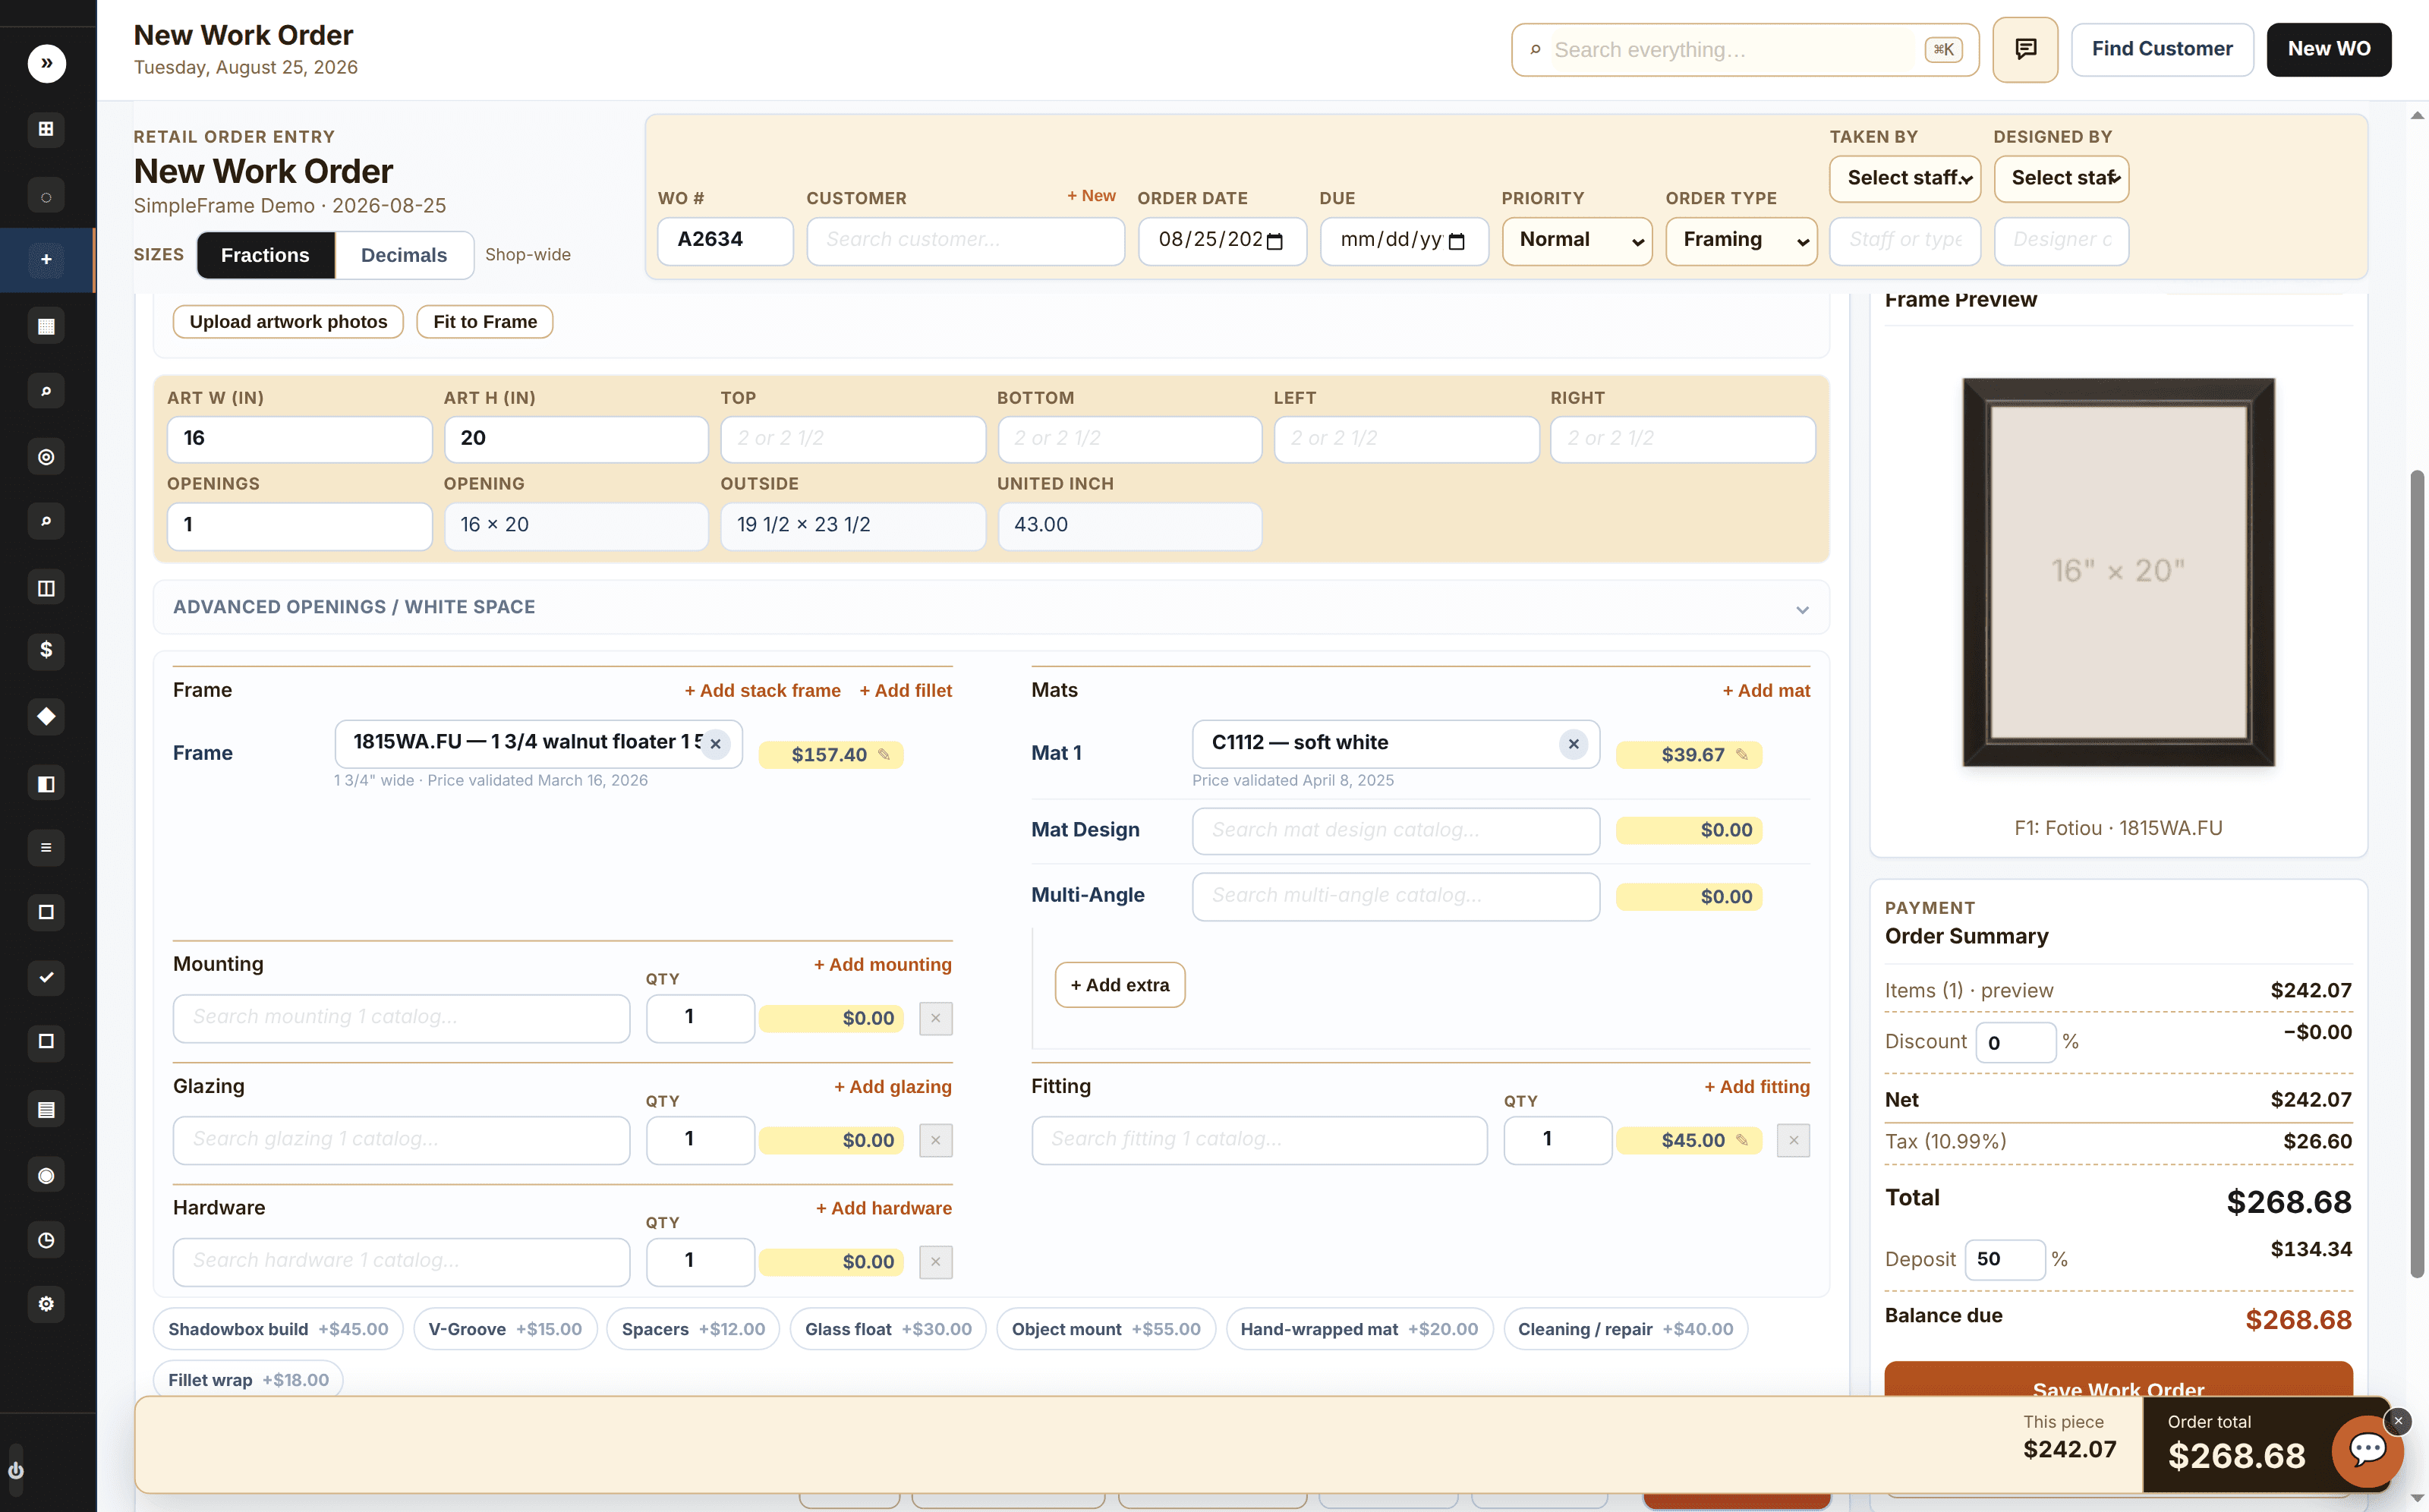Click the + Add extra button
The width and height of the screenshot is (2429, 1512).
1120,985
